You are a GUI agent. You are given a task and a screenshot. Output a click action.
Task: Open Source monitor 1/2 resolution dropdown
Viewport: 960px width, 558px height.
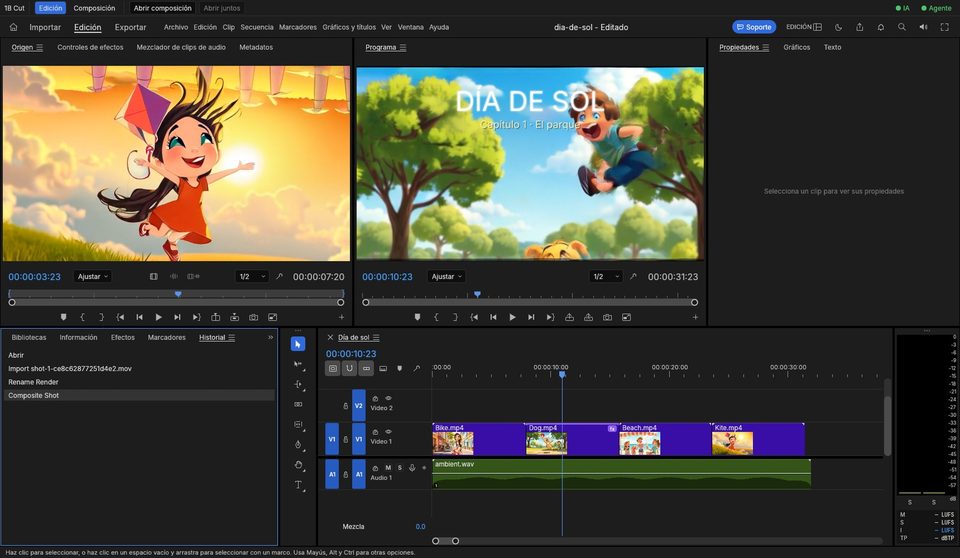(x=252, y=277)
